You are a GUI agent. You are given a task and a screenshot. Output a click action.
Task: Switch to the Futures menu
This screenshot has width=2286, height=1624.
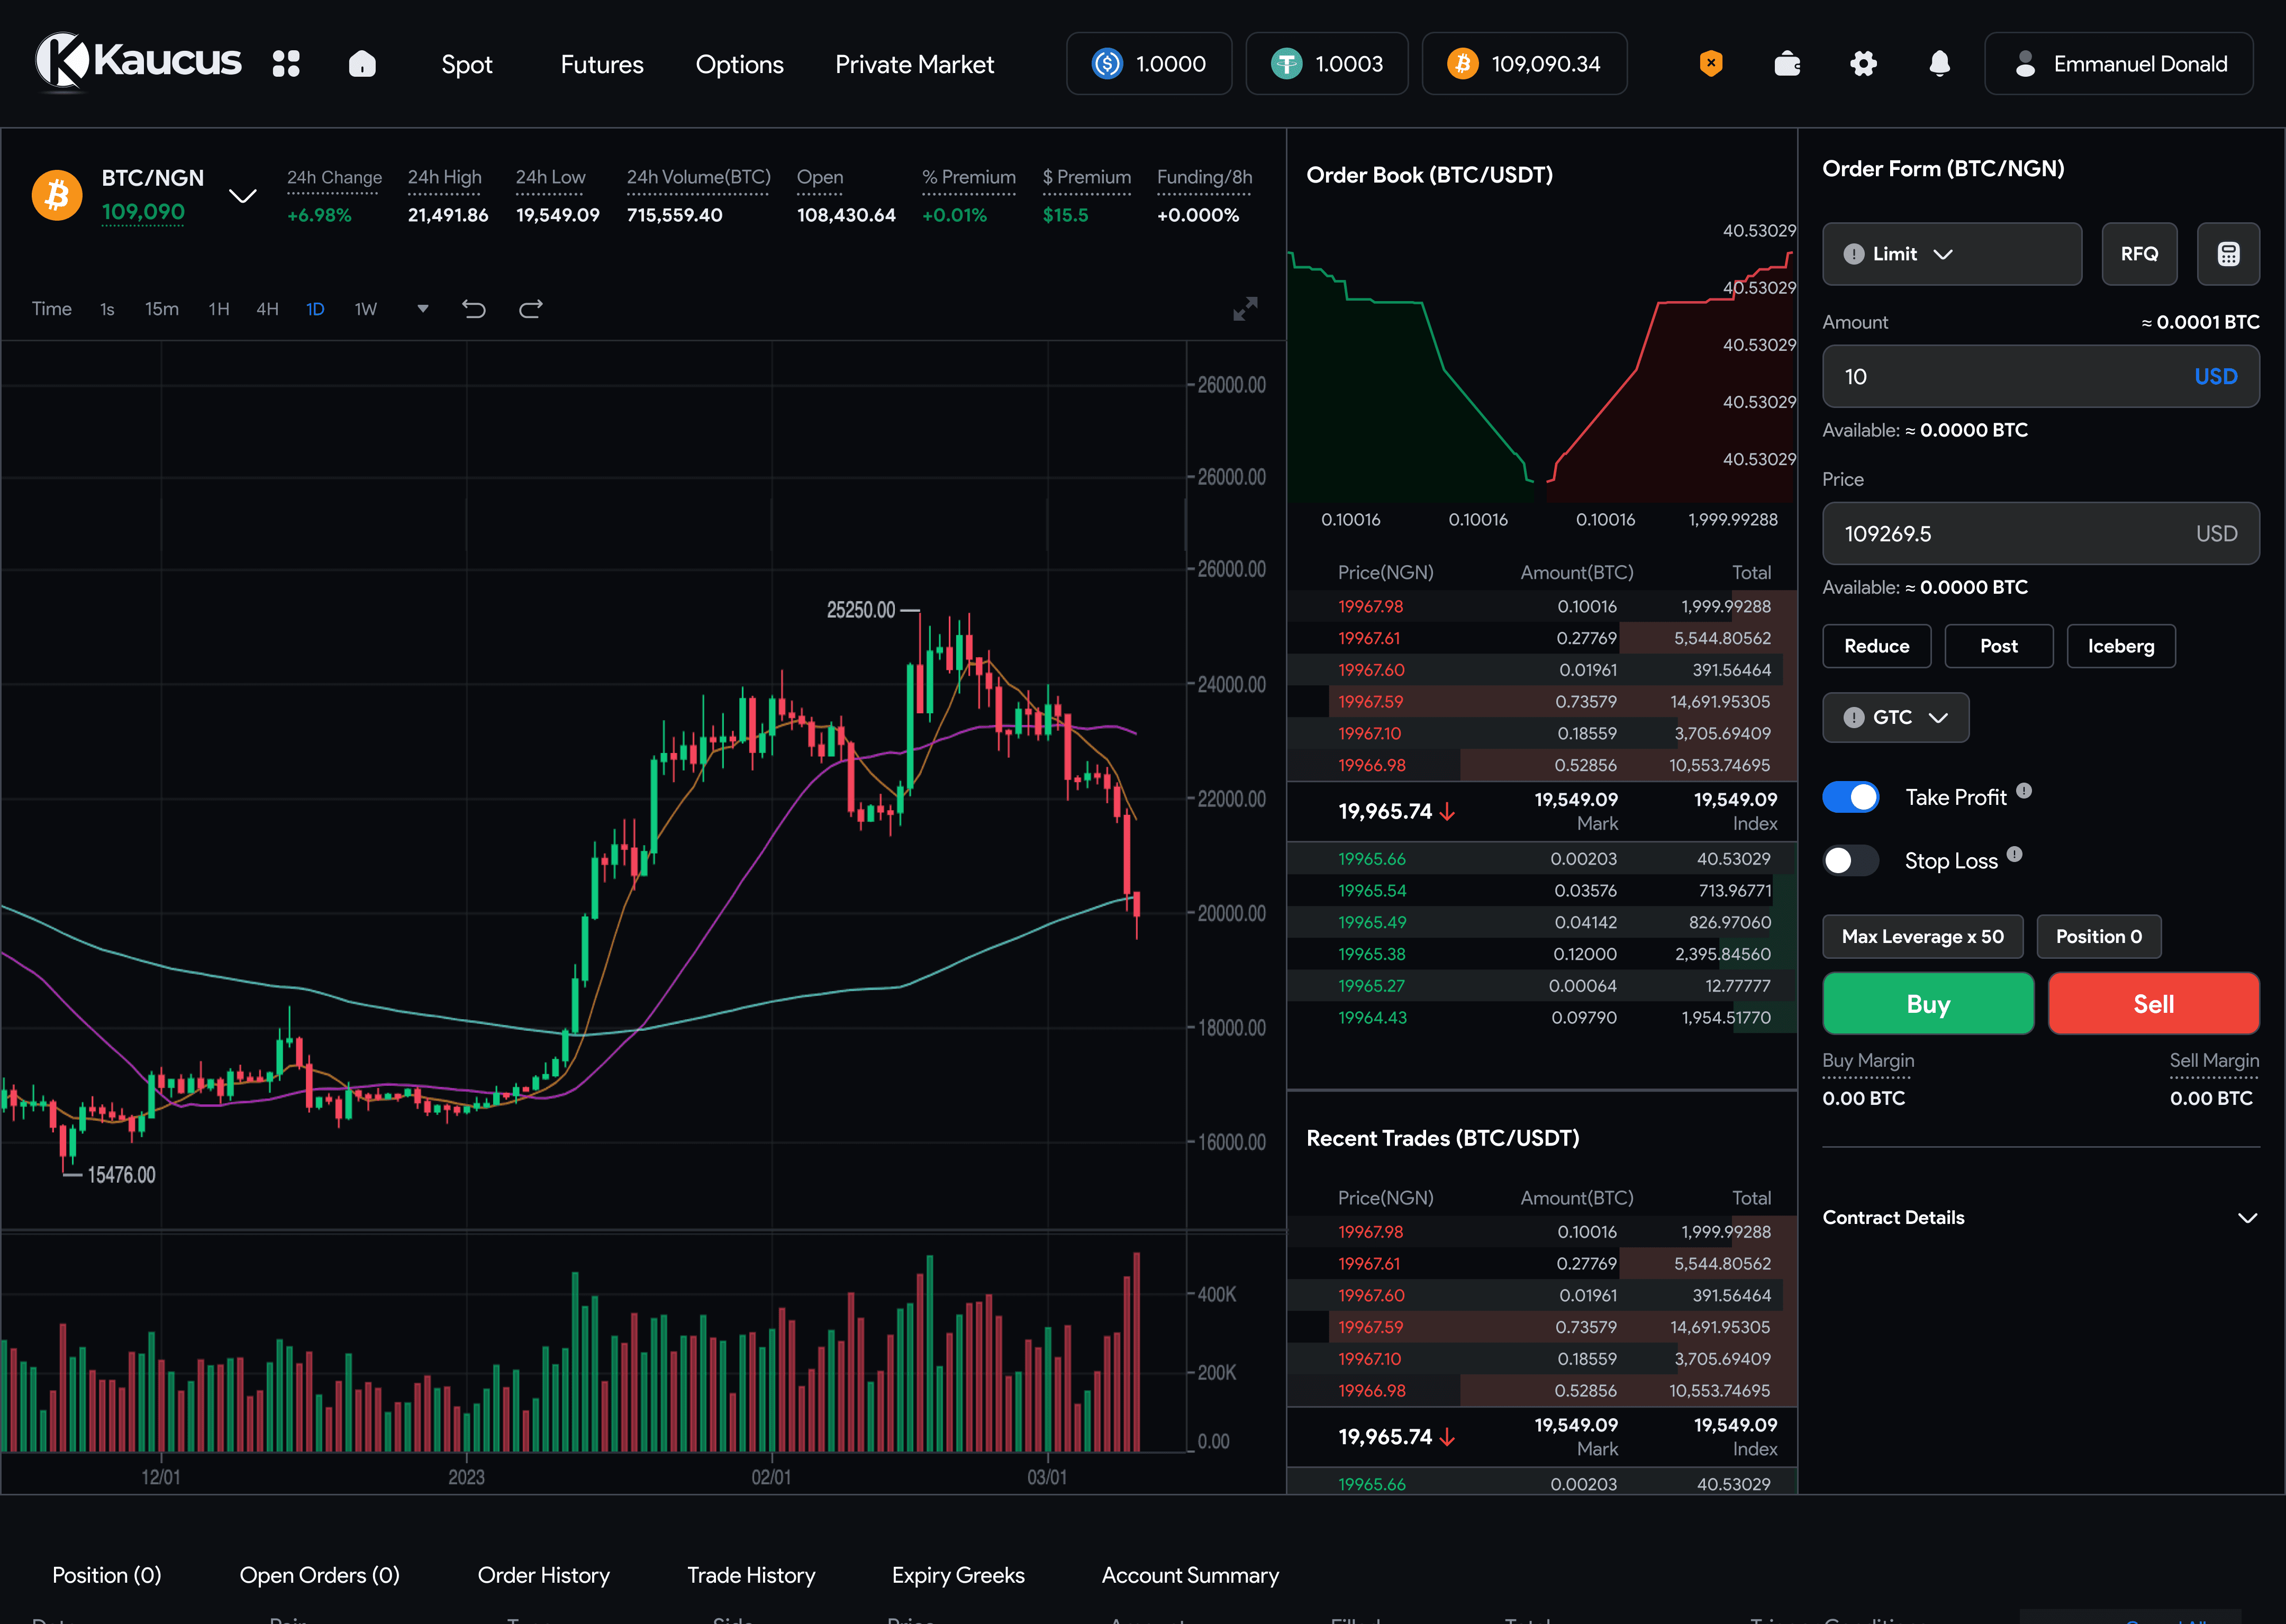pyautogui.click(x=601, y=64)
